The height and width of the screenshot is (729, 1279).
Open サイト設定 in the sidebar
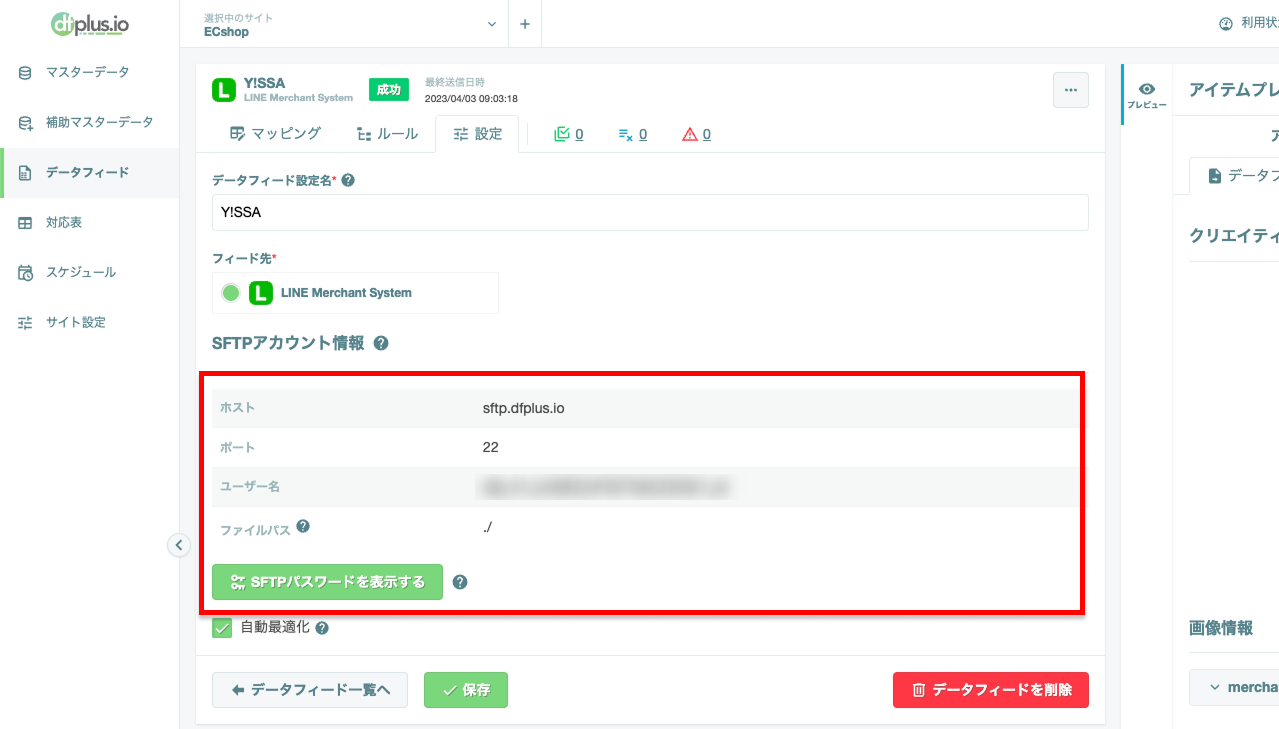(89, 322)
